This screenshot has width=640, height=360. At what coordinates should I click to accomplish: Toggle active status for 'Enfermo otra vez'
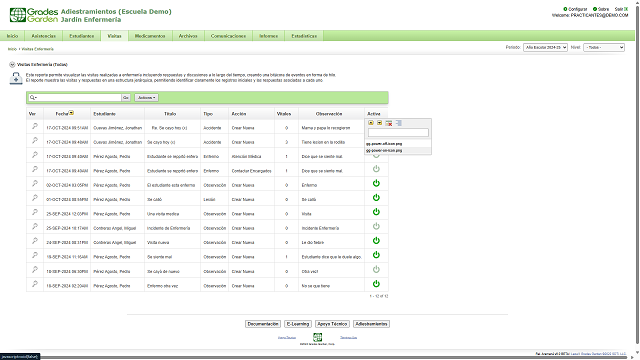(x=376, y=284)
